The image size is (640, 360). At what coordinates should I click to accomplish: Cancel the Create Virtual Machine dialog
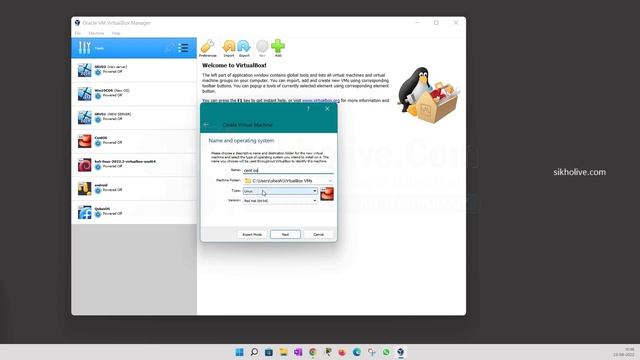(318, 234)
